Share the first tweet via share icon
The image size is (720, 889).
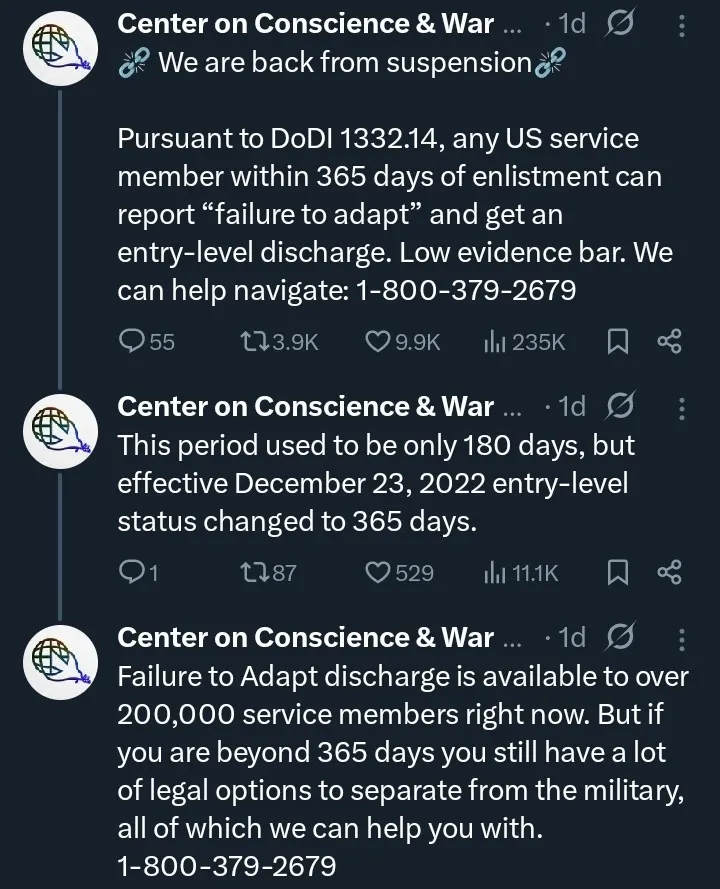(669, 342)
